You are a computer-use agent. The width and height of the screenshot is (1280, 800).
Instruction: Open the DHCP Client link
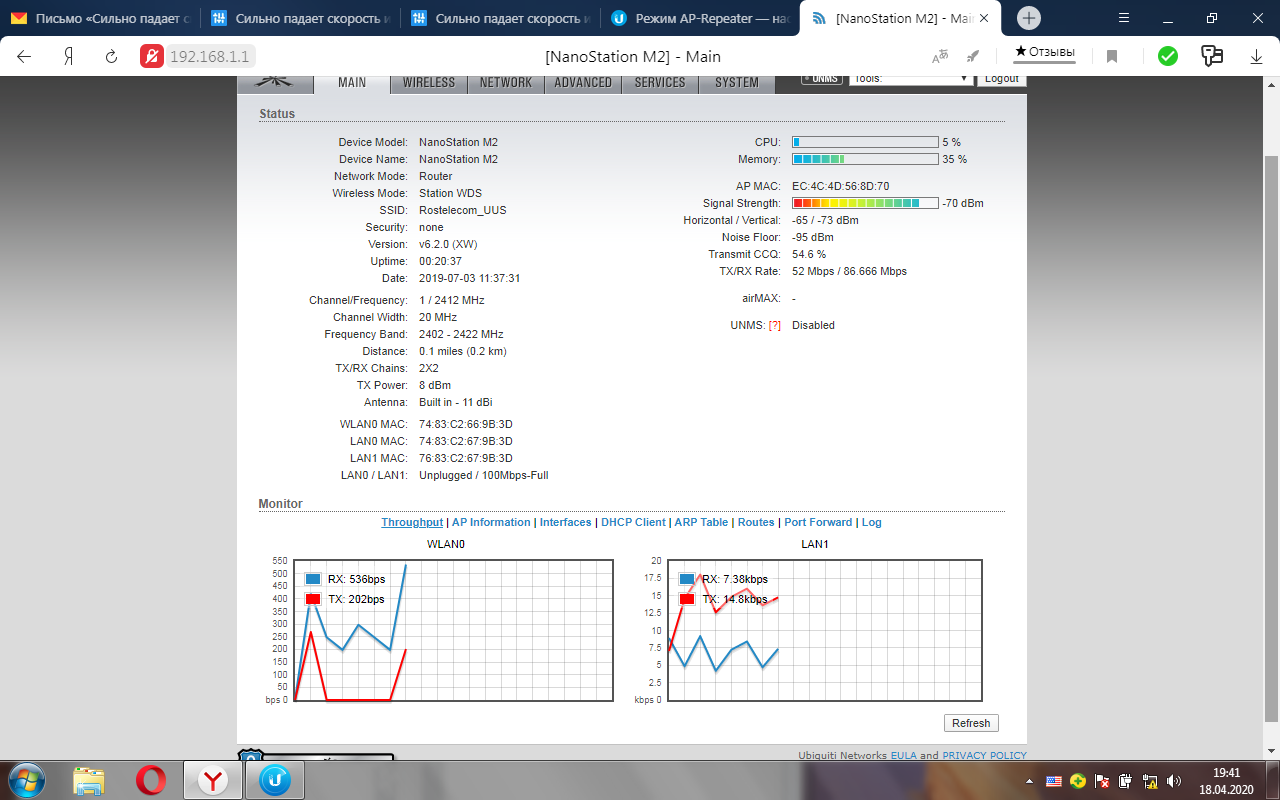tap(633, 522)
